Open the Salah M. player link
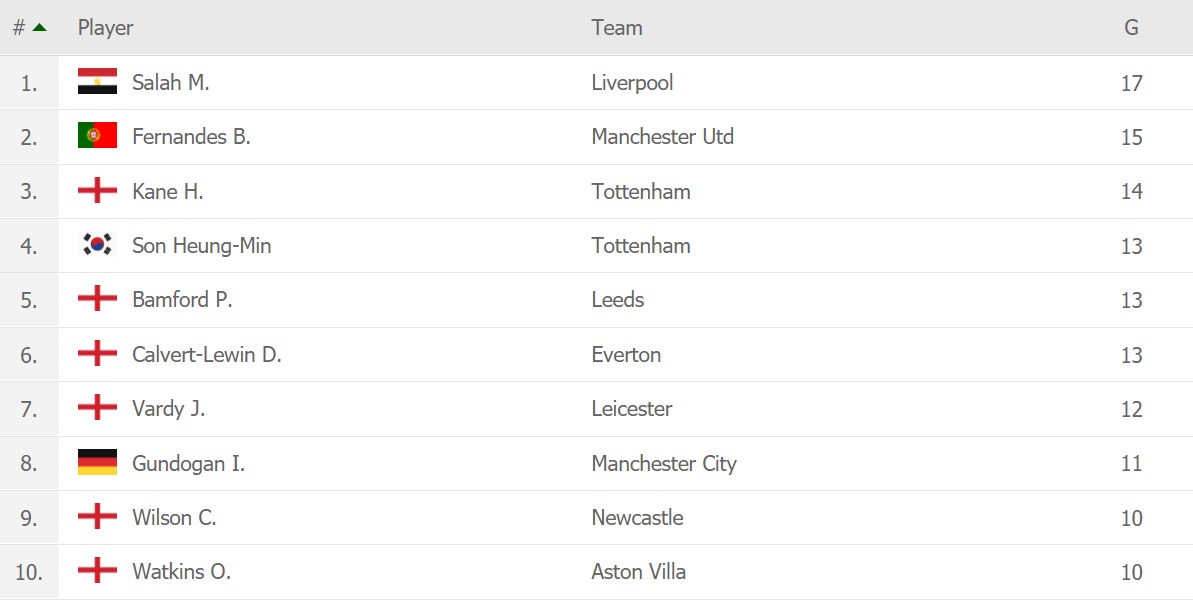This screenshot has width=1193, height=600. [170, 82]
